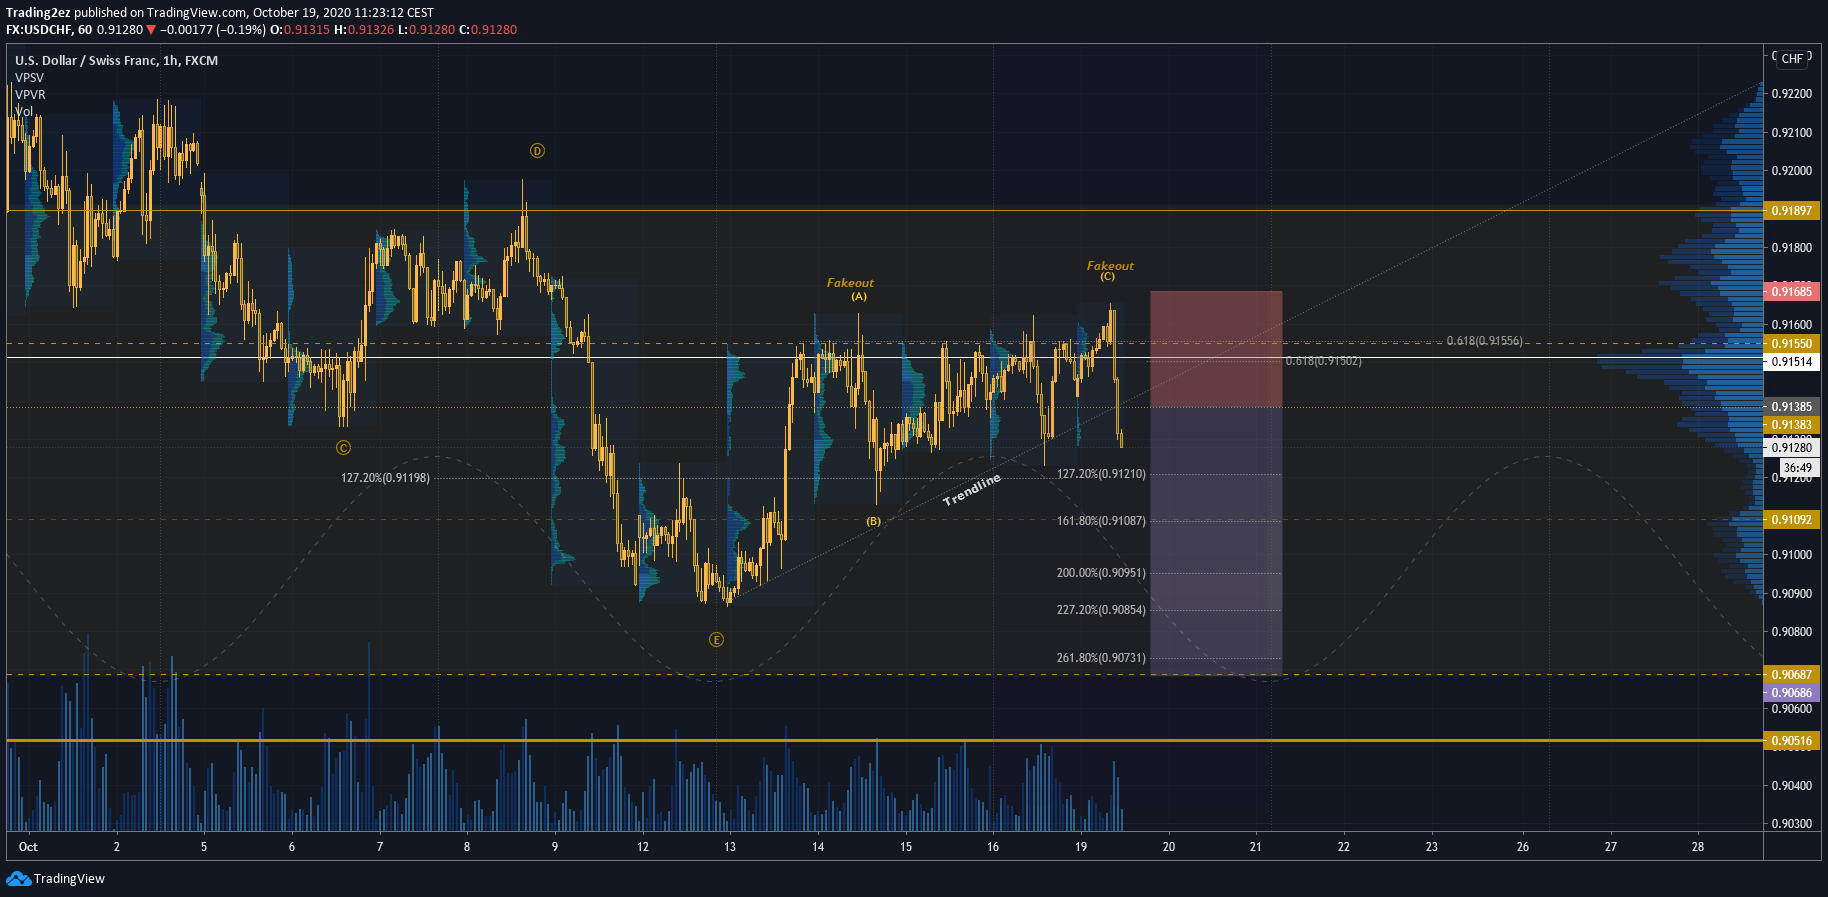This screenshot has height=897, width=1828.
Task: Click the 0.90516 orange price tag
Action: coord(1791,742)
